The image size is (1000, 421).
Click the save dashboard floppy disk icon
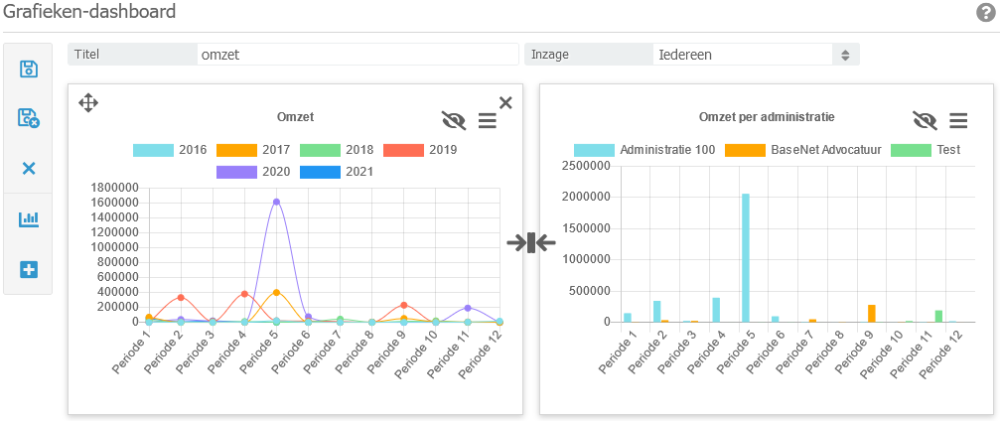coord(29,69)
